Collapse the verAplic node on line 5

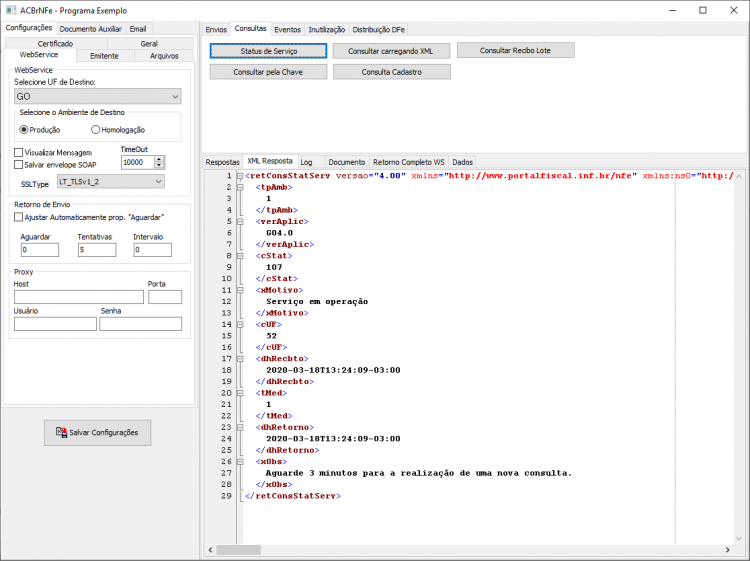[x=240, y=221]
